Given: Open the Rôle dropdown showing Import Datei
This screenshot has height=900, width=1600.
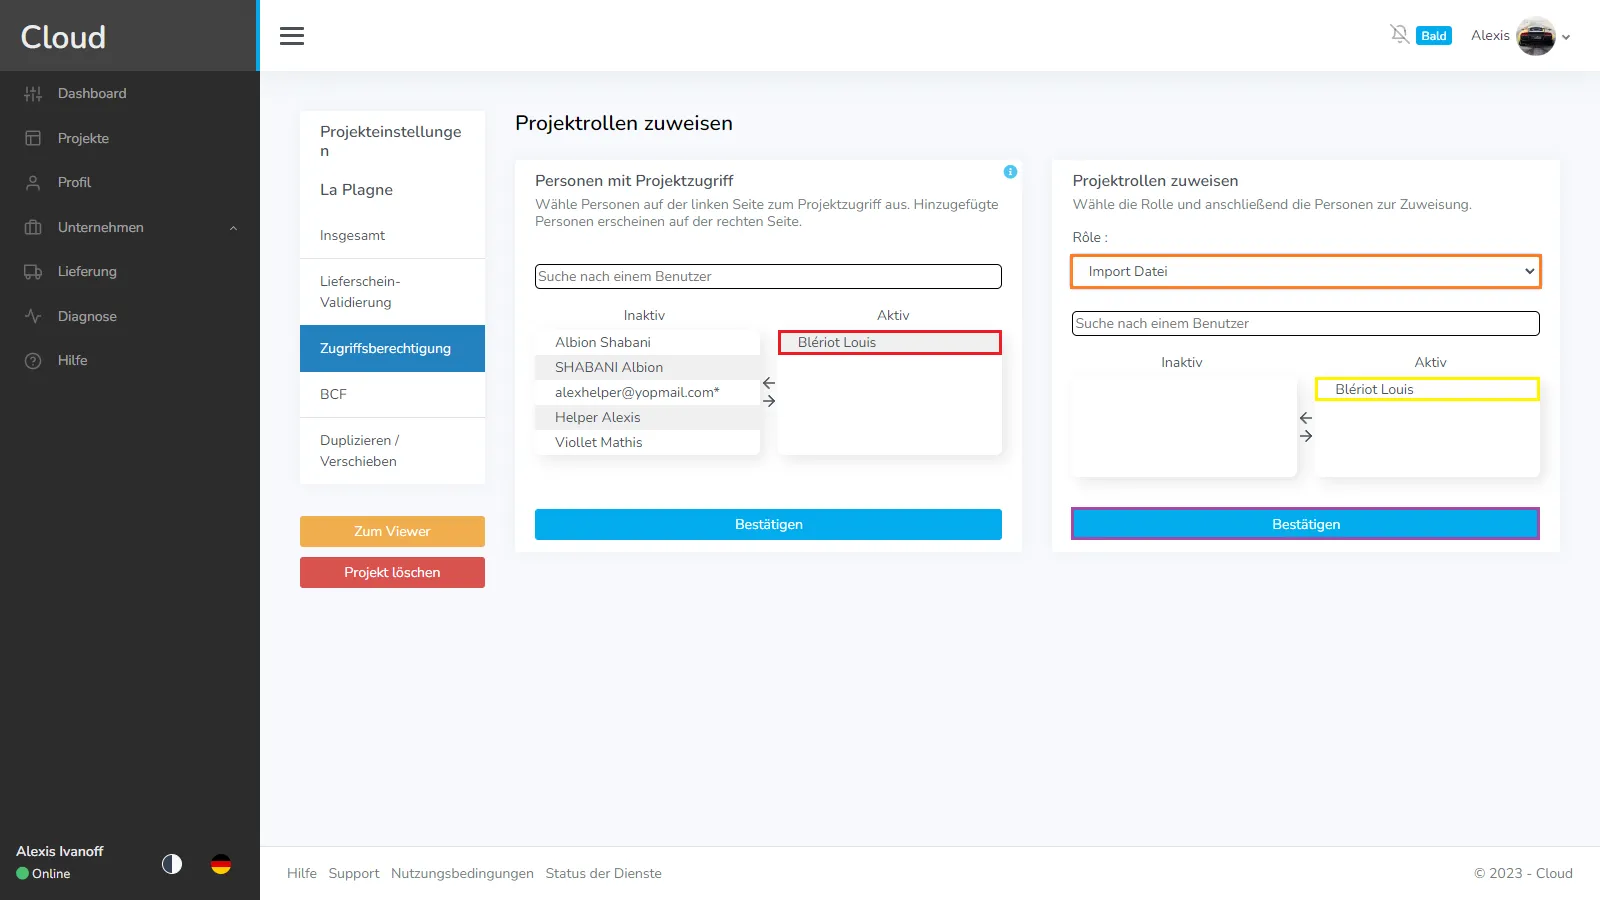Looking at the screenshot, I should [x=1305, y=271].
